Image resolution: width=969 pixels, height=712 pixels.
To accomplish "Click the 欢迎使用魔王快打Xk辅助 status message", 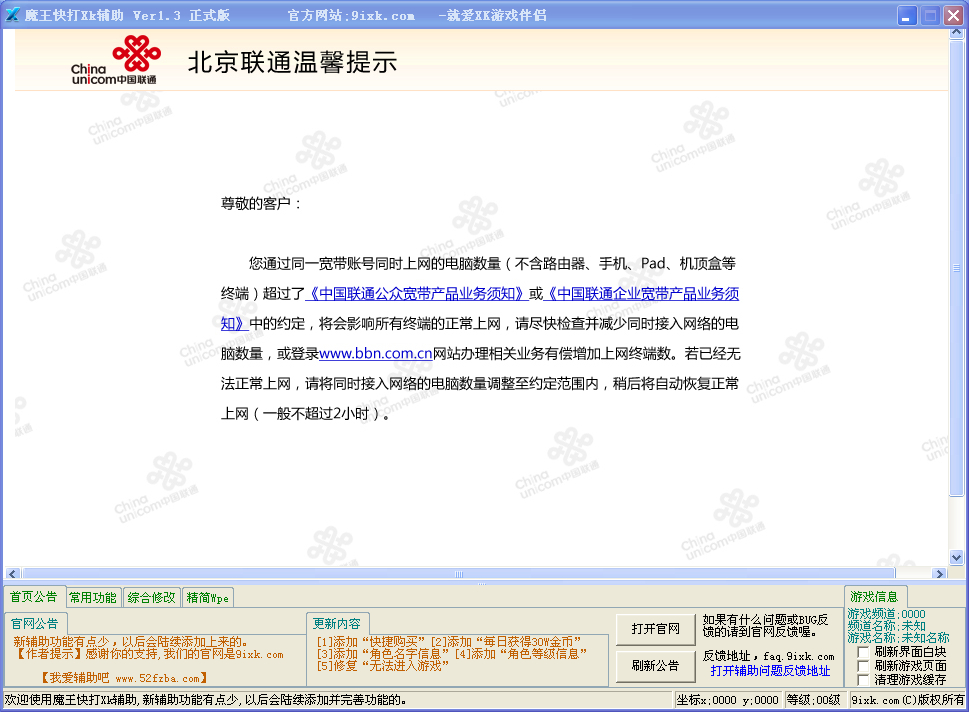I will point(205,700).
